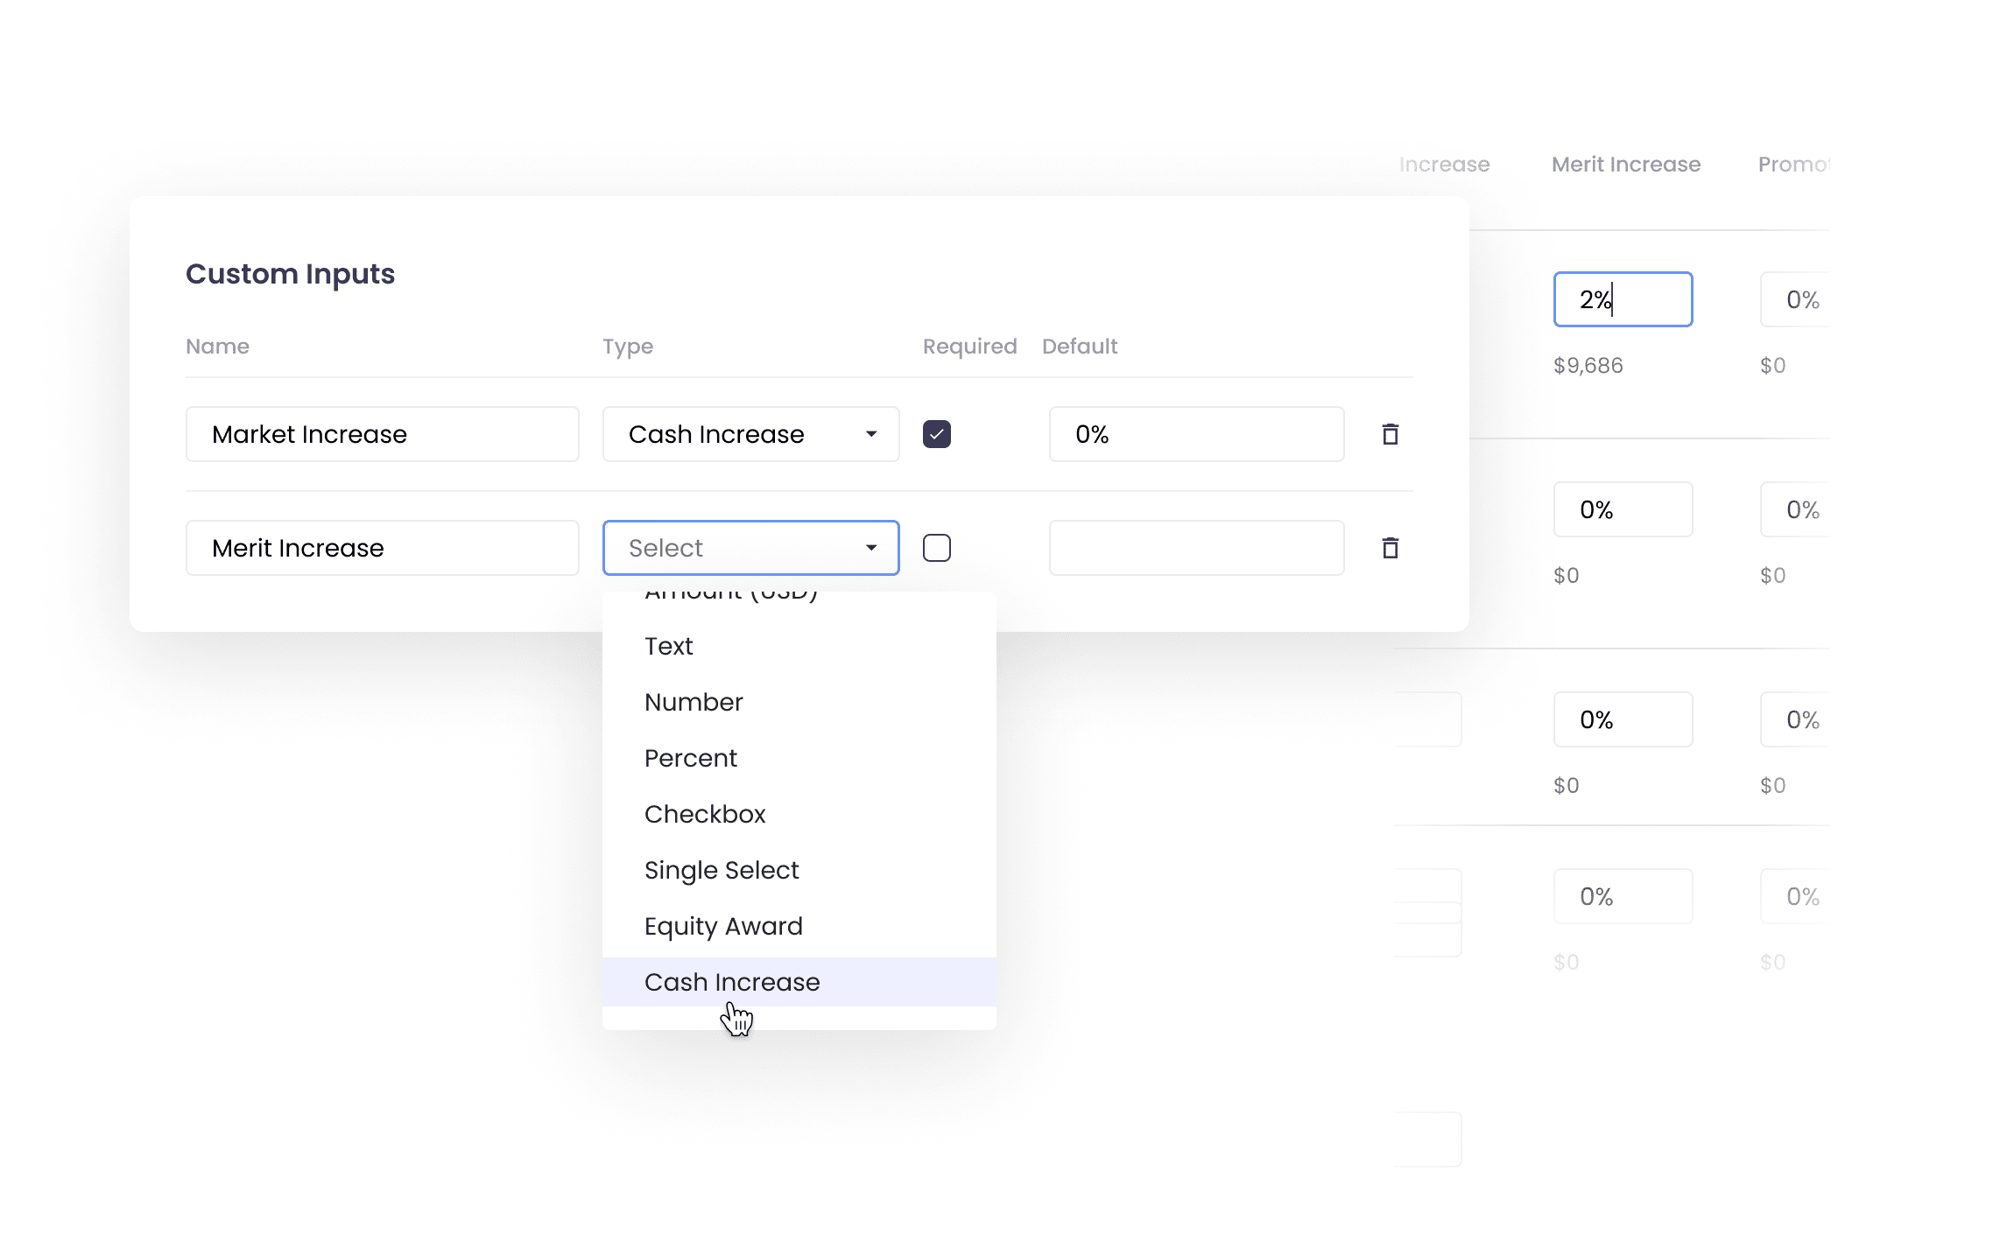
Task: Open the Cash Increase type dropdown
Action: pos(750,434)
